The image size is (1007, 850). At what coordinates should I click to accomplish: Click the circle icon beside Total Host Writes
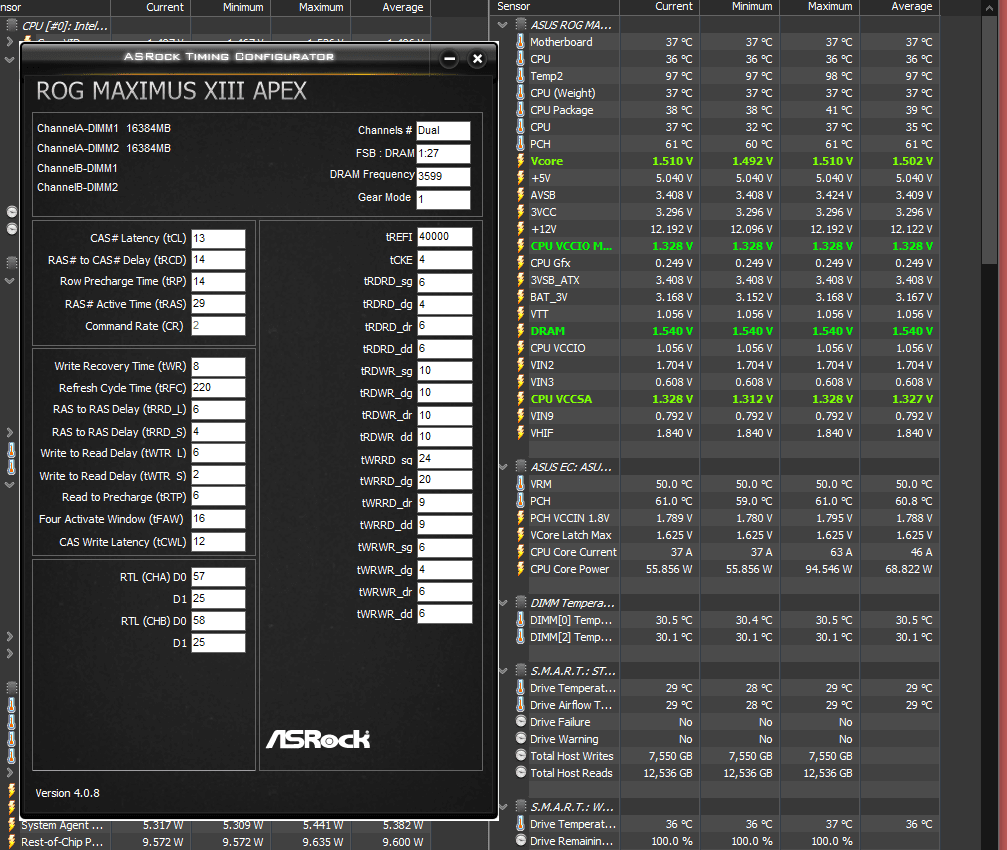[521, 756]
